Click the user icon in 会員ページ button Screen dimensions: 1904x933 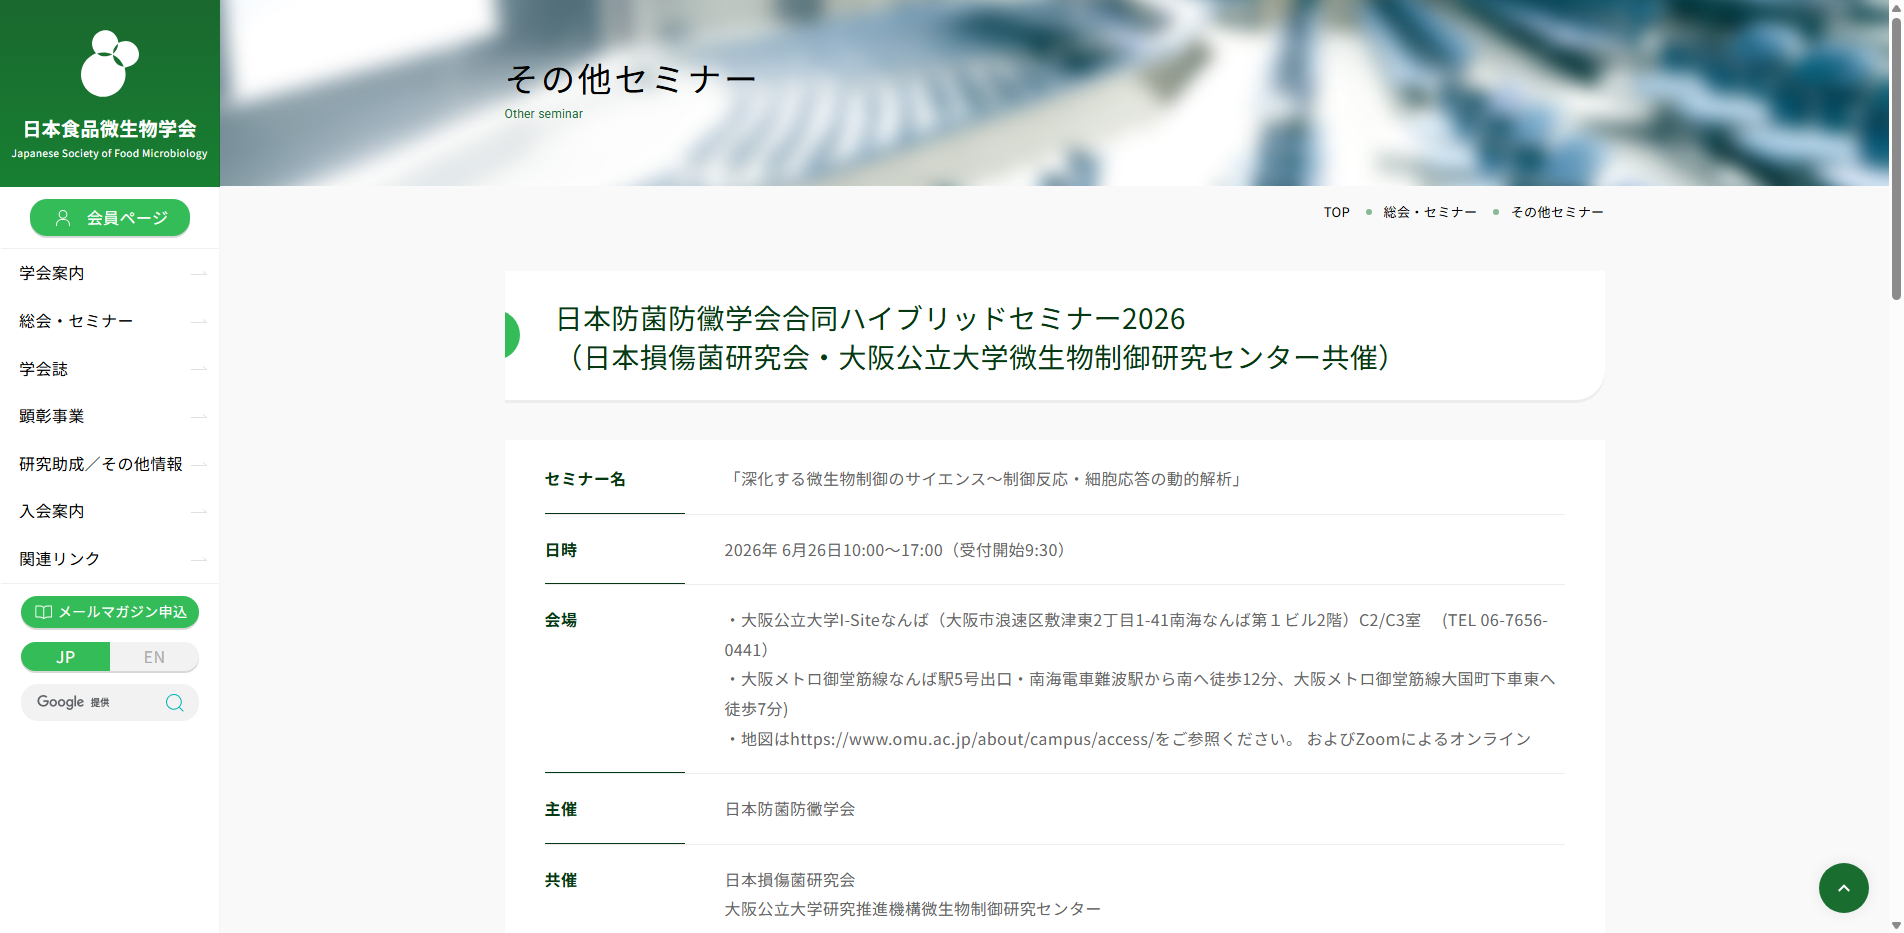(x=63, y=218)
